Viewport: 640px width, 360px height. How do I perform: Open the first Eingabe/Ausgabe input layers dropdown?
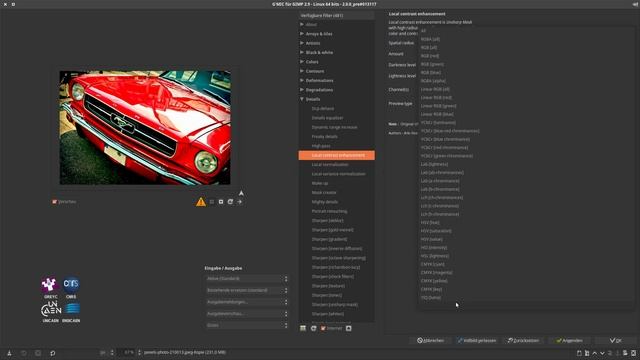point(247,279)
